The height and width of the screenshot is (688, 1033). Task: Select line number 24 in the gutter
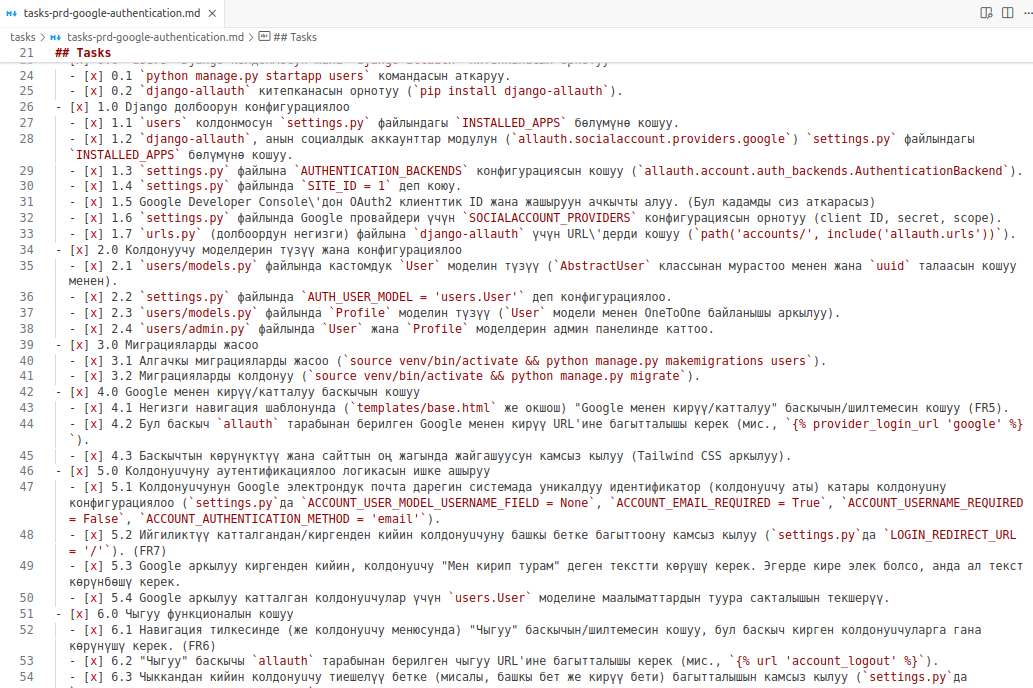[26, 76]
